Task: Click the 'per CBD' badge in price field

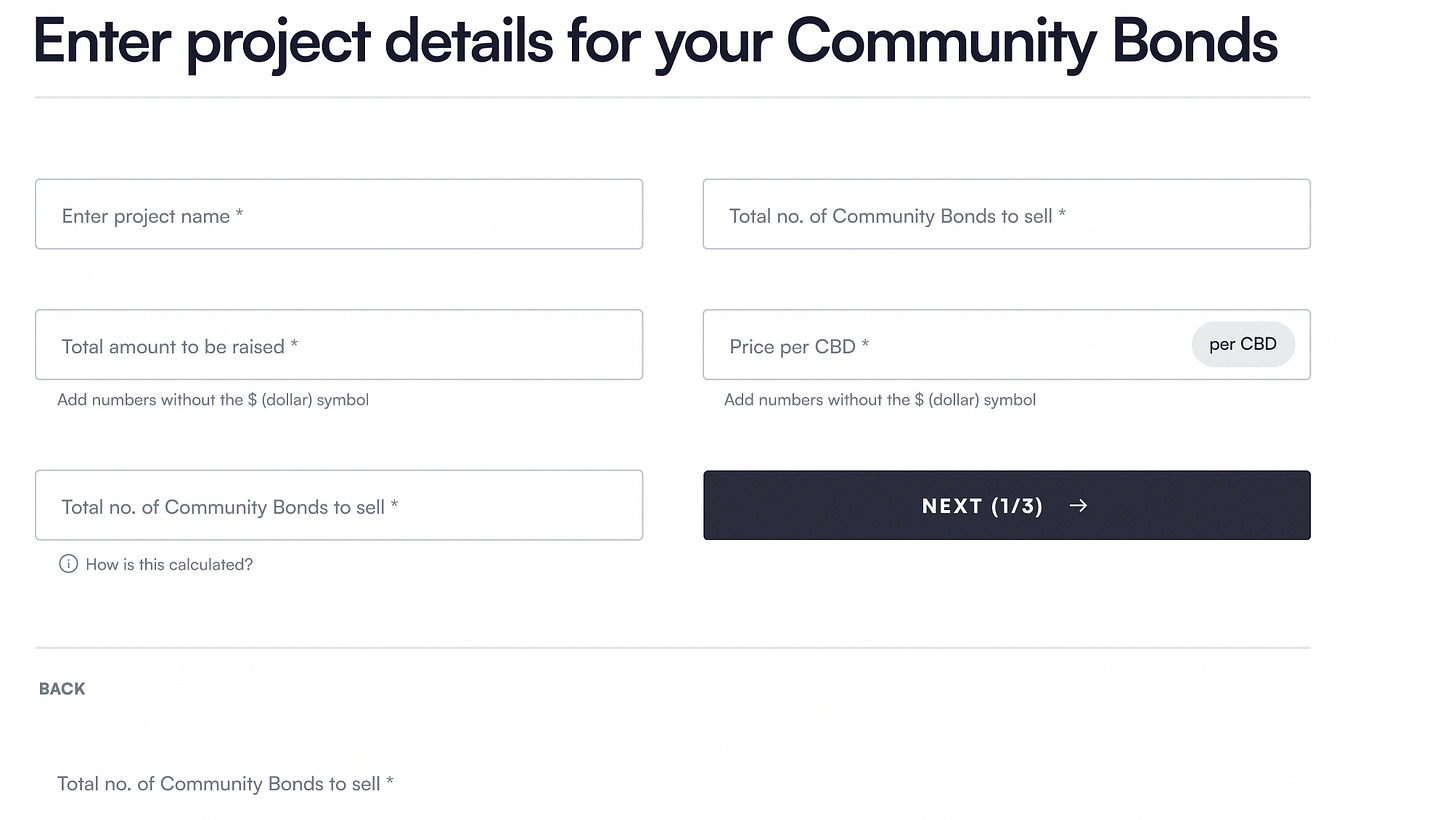Action: click(1243, 344)
